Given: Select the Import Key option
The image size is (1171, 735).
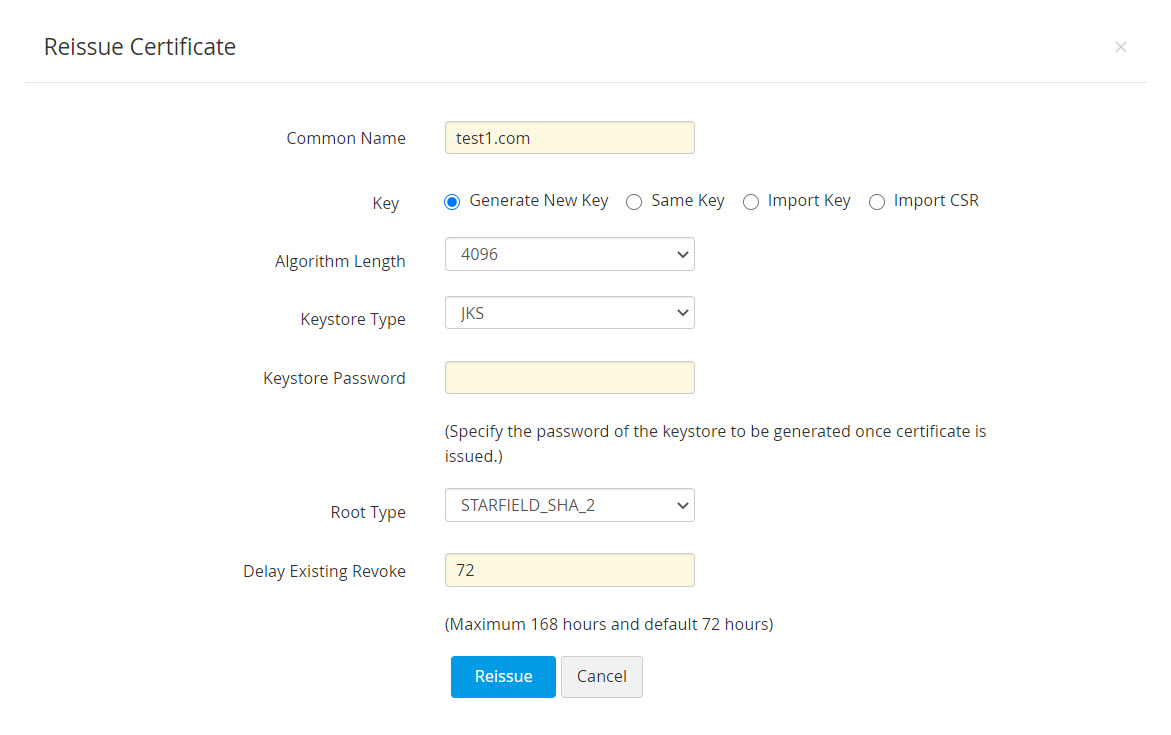Looking at the screenshot, I should (751, 202).
